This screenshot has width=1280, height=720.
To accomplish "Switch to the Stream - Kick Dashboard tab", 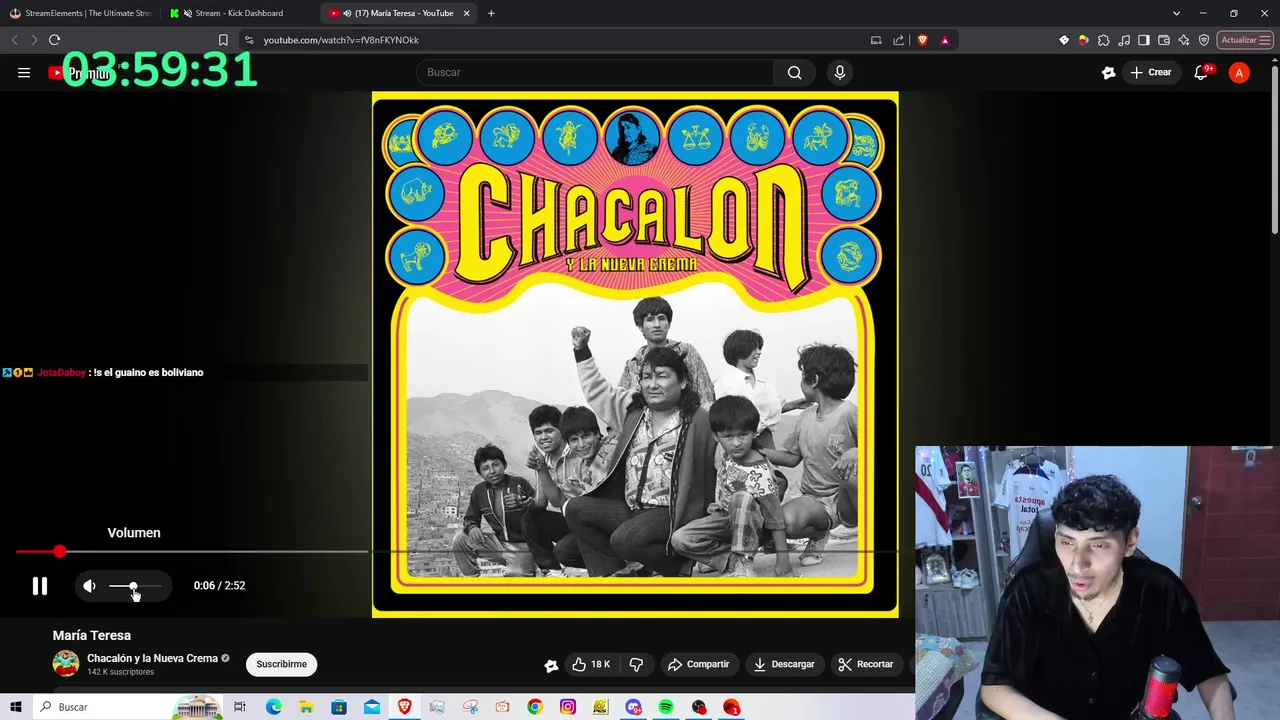I will pos(238,13).
